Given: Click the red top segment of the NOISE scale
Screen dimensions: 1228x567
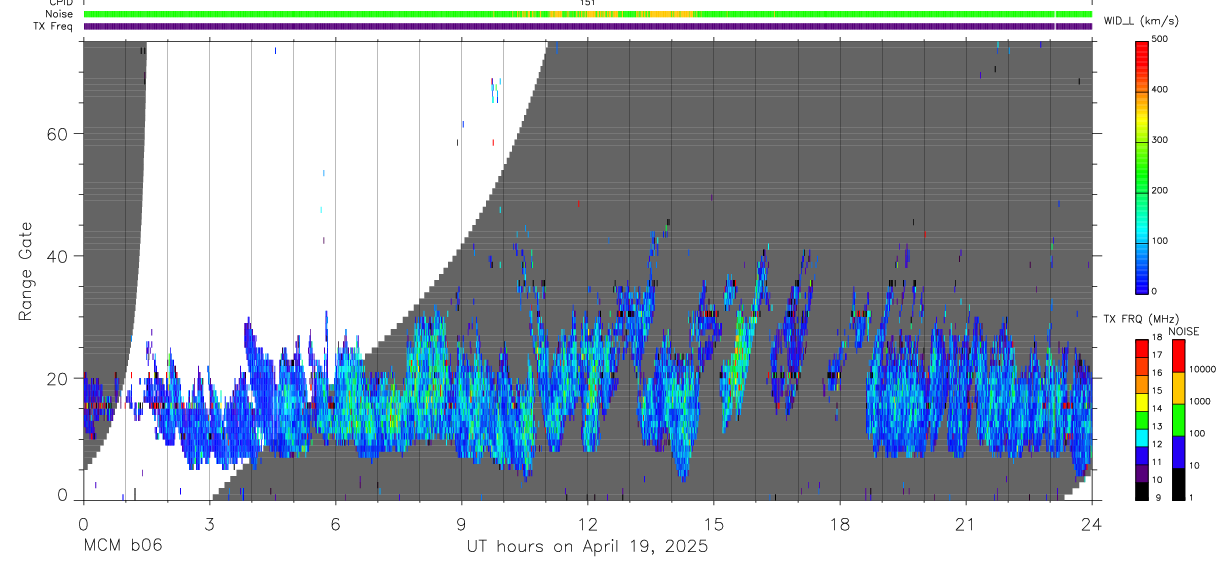Looking at the screenshot, I should click(1178, 356).
